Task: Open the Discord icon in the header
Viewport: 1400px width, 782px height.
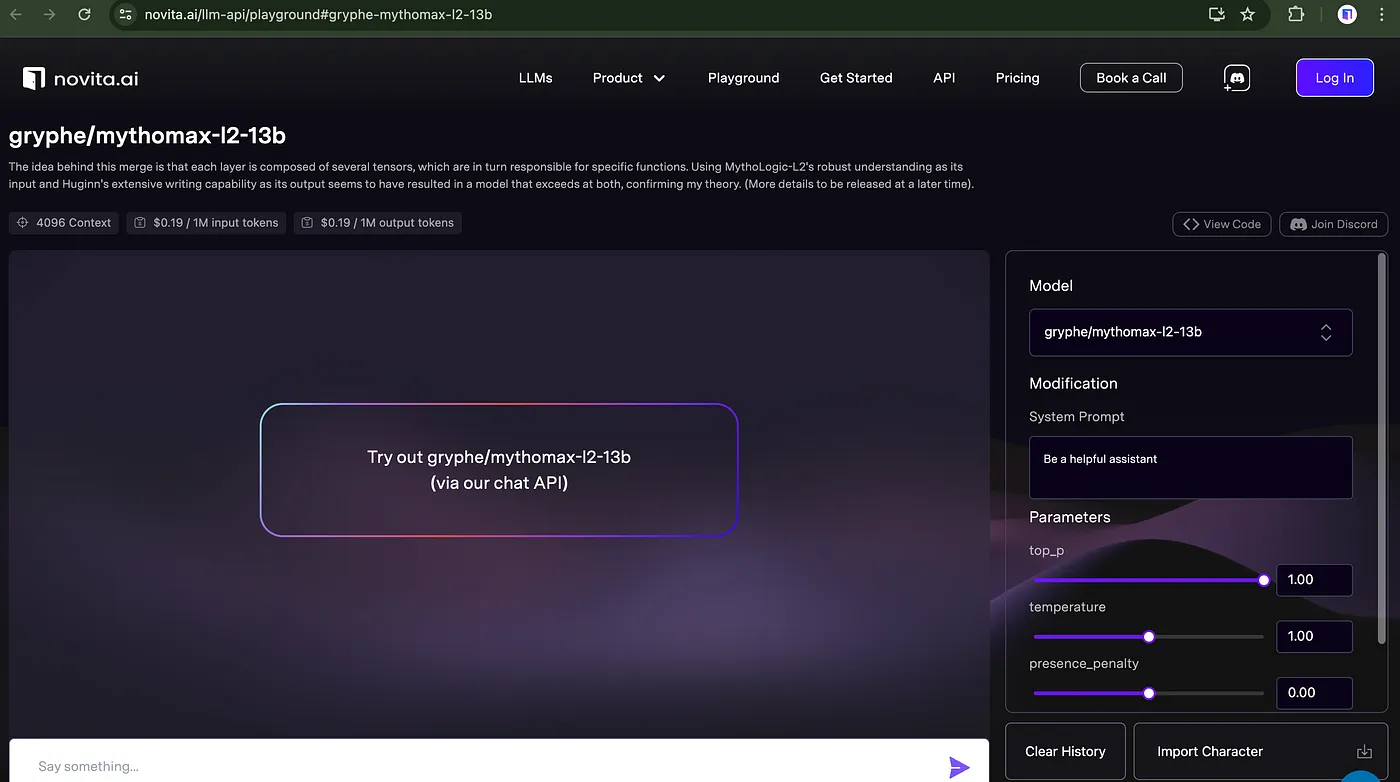Action: [x=1236, y=77]
